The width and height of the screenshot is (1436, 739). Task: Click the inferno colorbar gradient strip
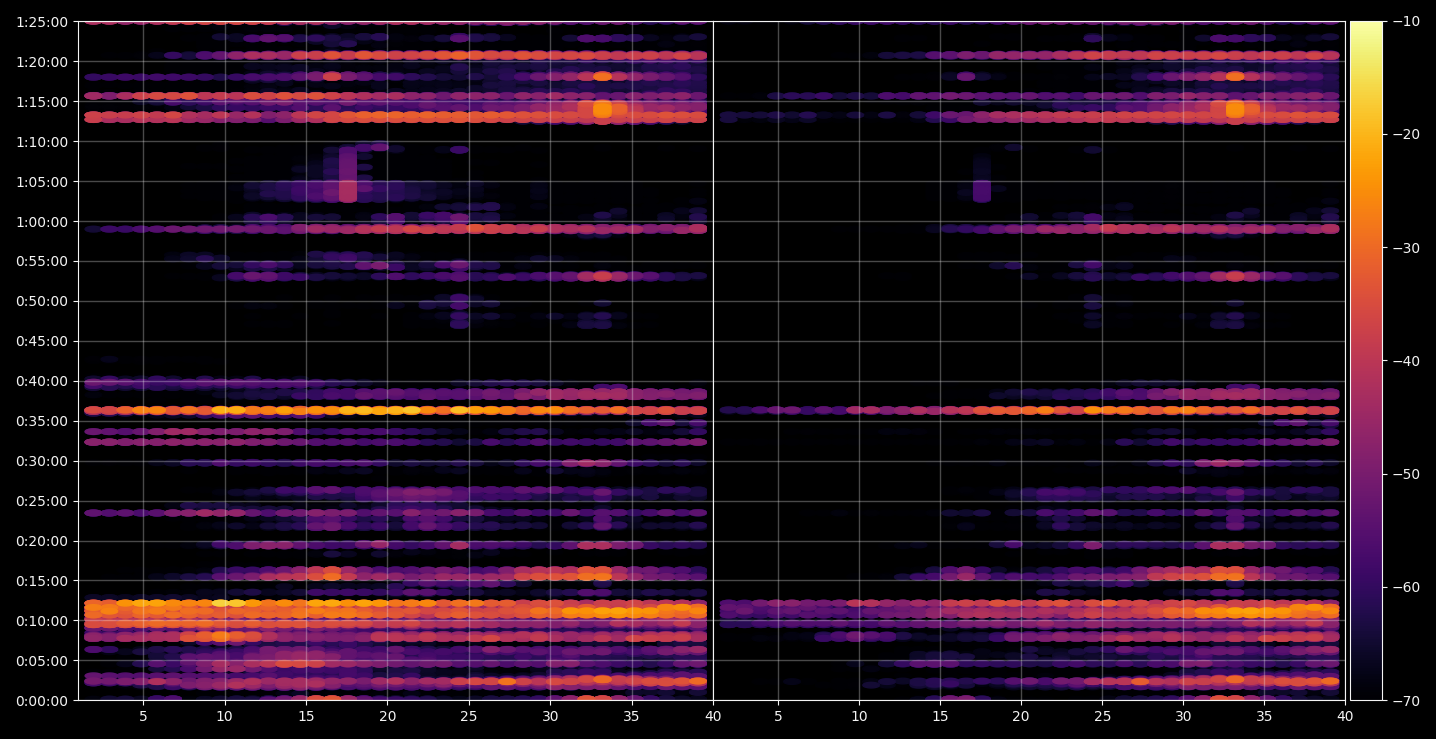point(1366,361)
